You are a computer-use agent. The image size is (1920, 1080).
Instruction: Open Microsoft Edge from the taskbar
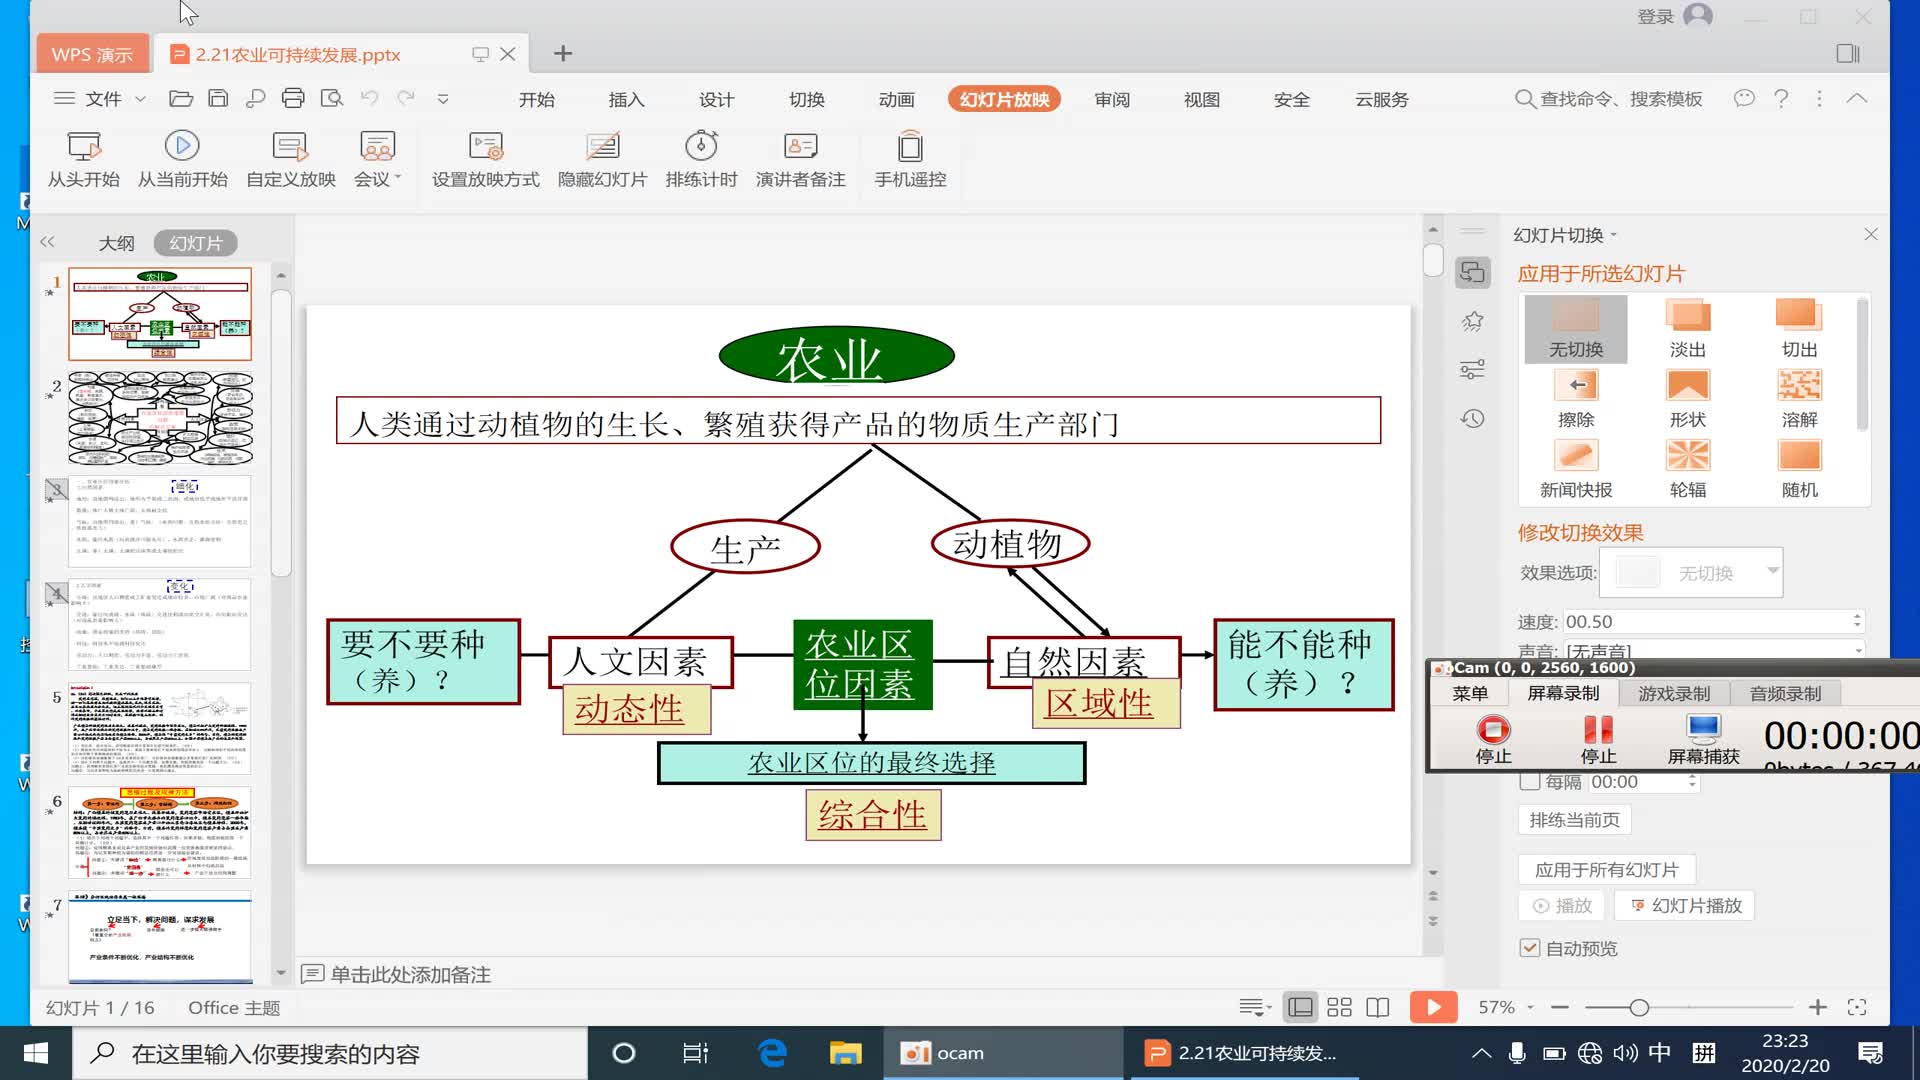tap(772, 1053)
